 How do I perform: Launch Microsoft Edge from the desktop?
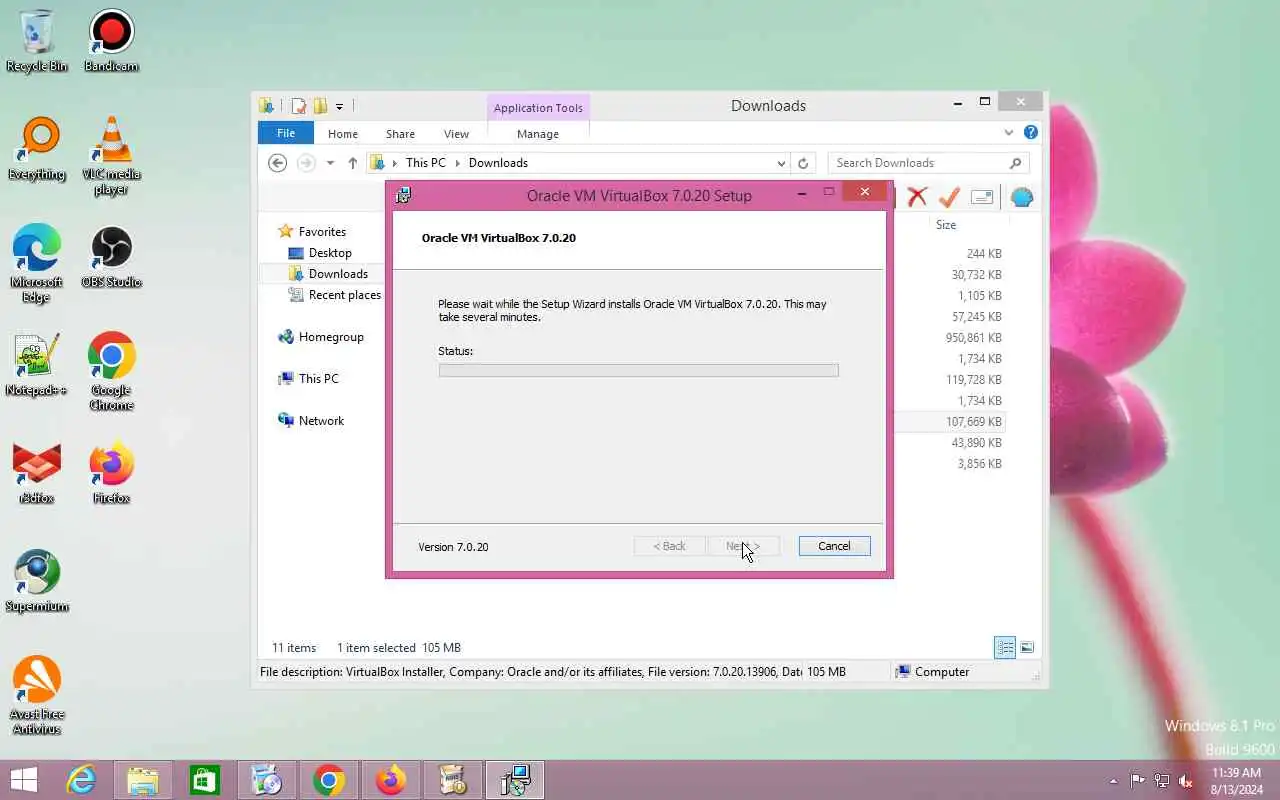[37, 263]
